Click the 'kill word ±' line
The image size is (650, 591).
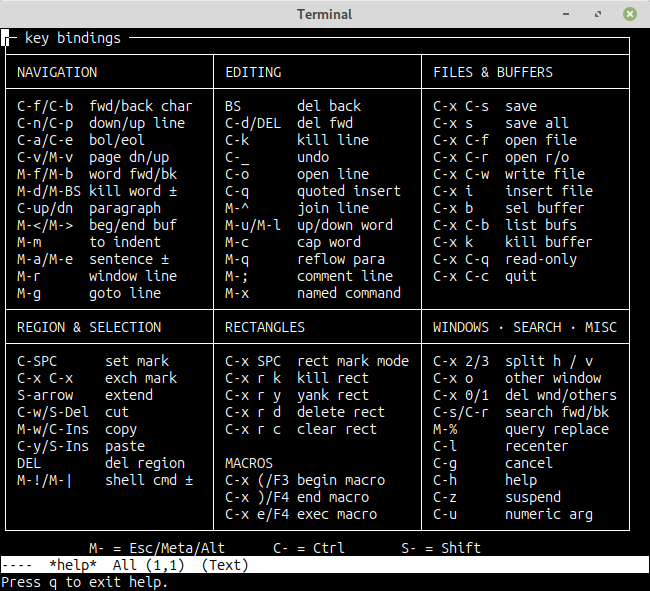click(x=97, y=191)
